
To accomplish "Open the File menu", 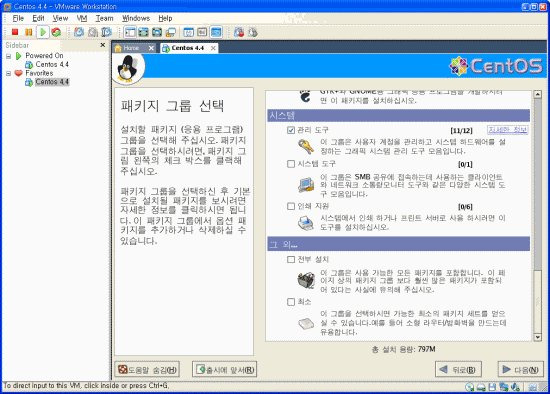I will point(18,18).
